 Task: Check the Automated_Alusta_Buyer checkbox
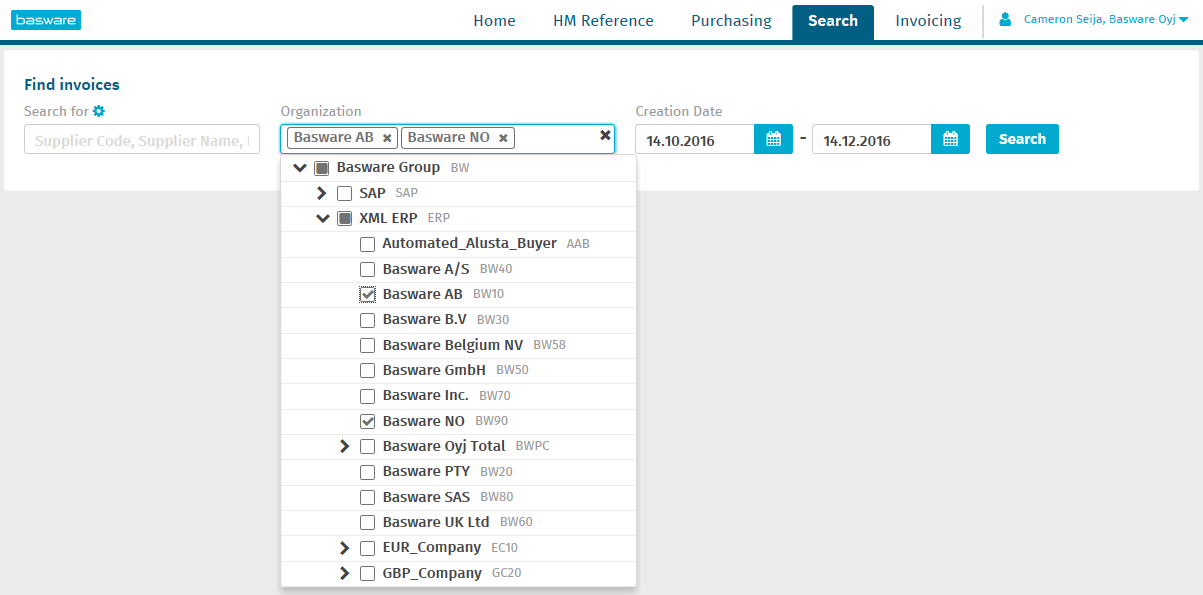click(367, 244)
